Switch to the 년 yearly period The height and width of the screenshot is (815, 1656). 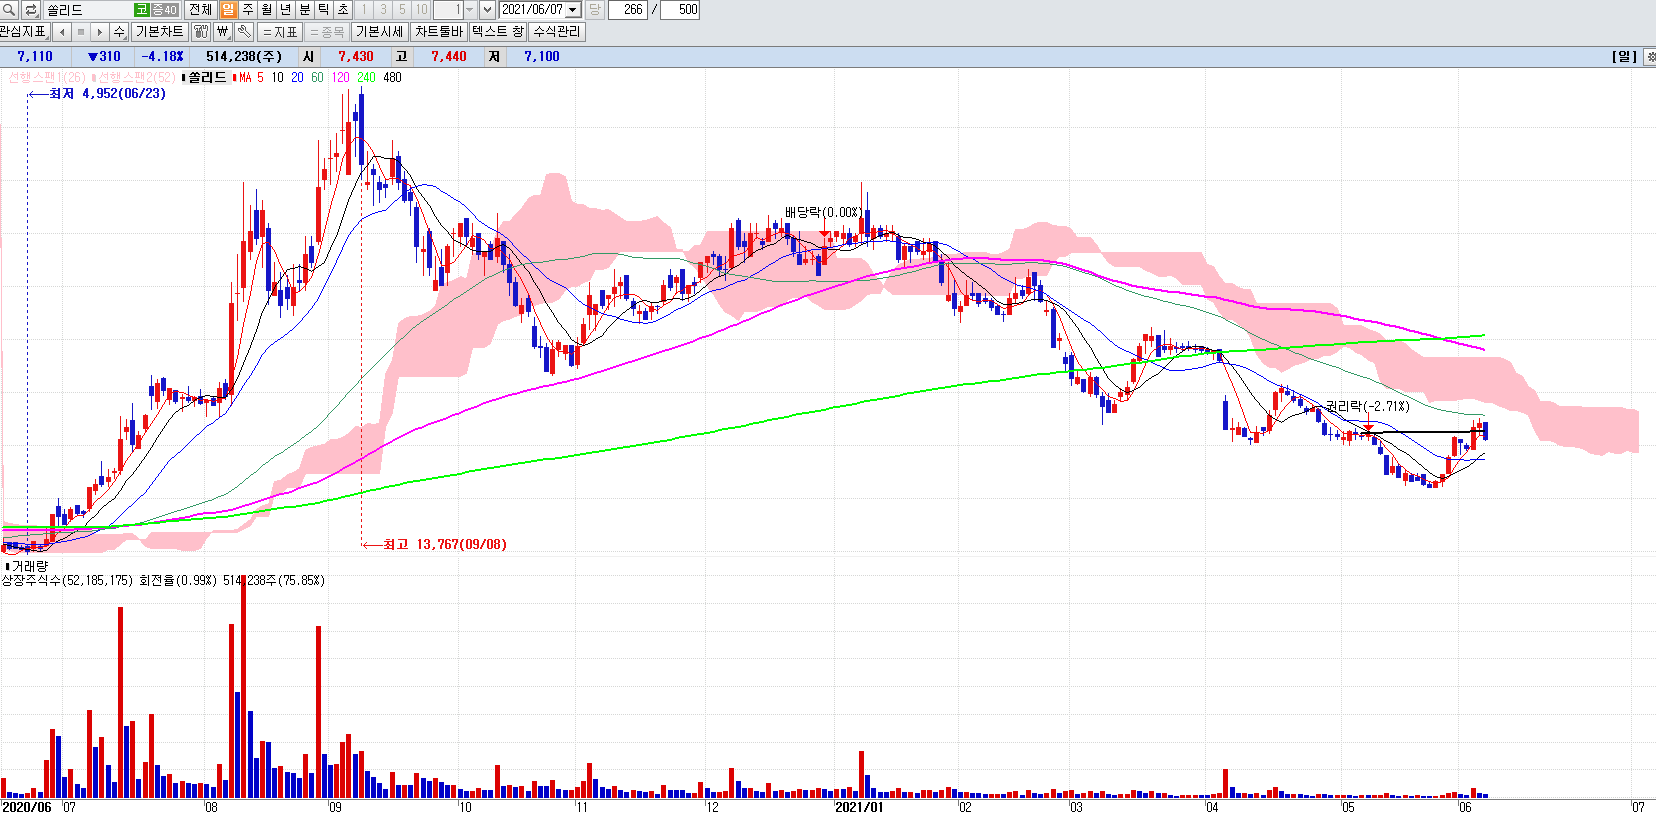coord(285,10)
